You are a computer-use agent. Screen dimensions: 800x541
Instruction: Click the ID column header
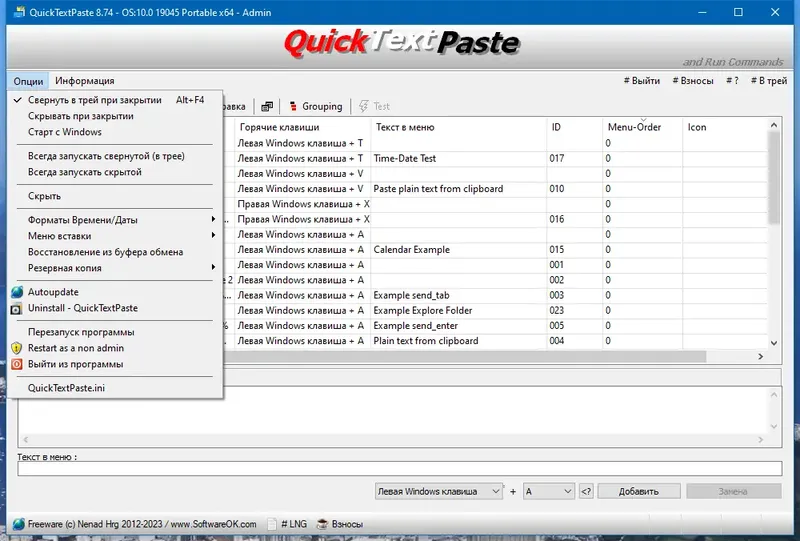coord(574,127)
